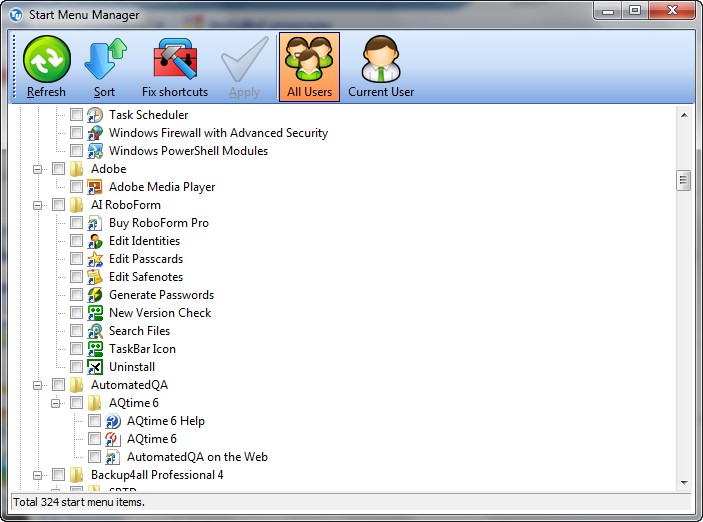Select the Edit Passcards entry
The image size is (703, 522).
(x=146, y=259)
